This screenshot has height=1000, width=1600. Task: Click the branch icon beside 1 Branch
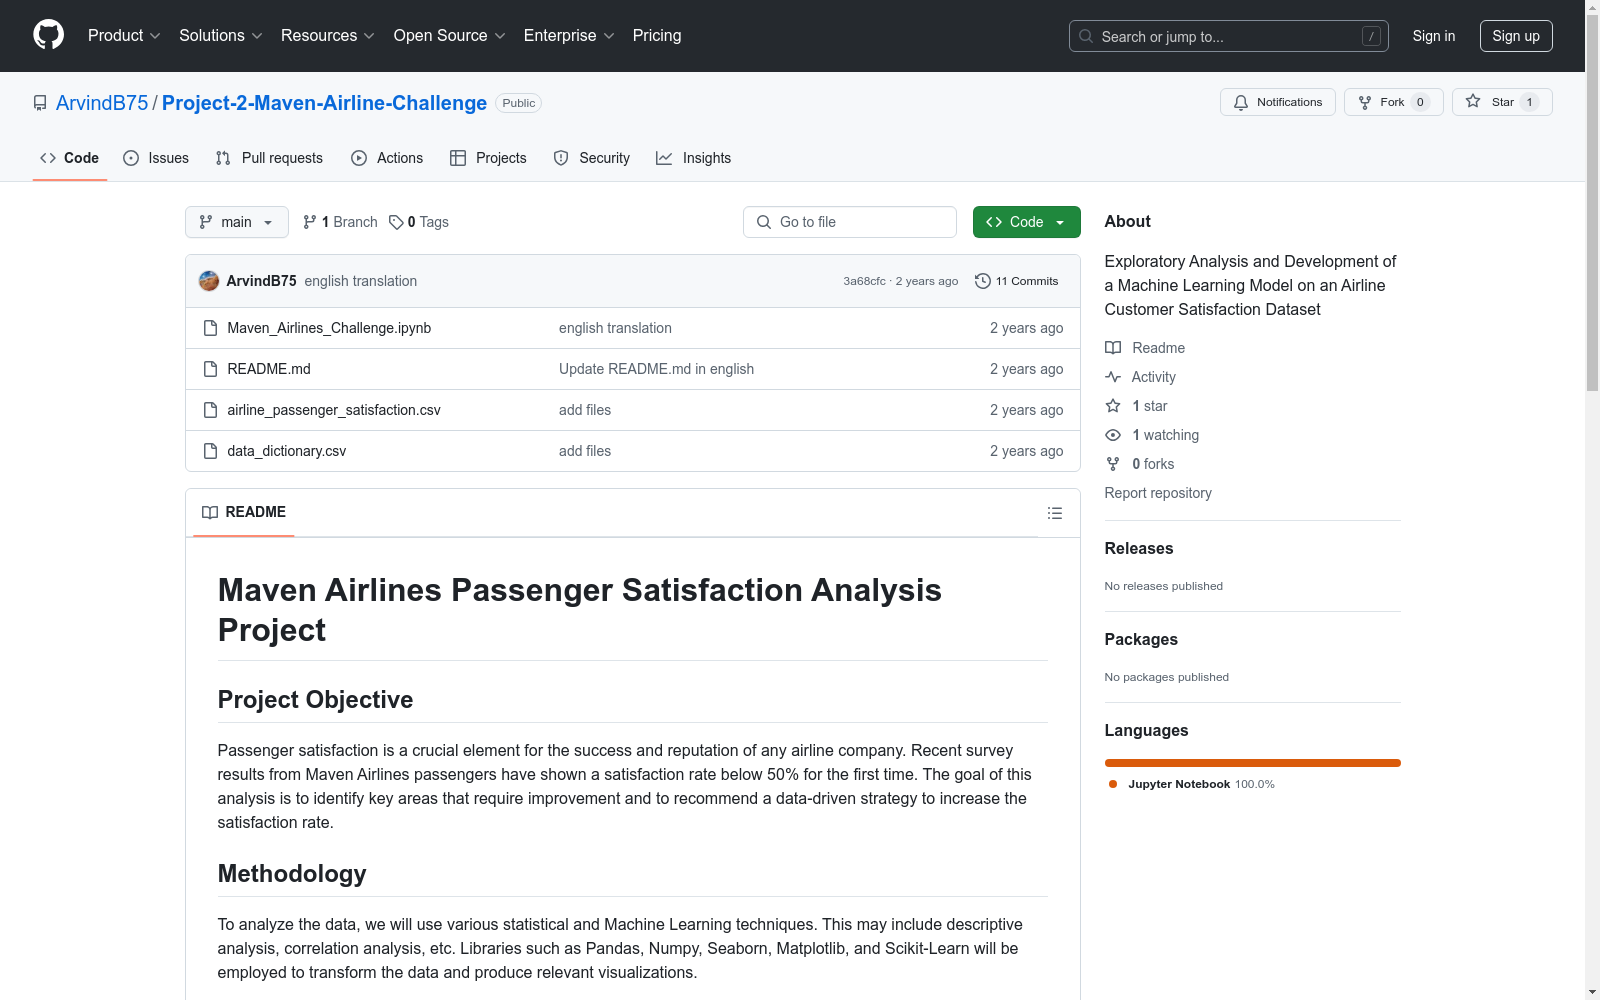pyautogui.click(x=310, y=222)
